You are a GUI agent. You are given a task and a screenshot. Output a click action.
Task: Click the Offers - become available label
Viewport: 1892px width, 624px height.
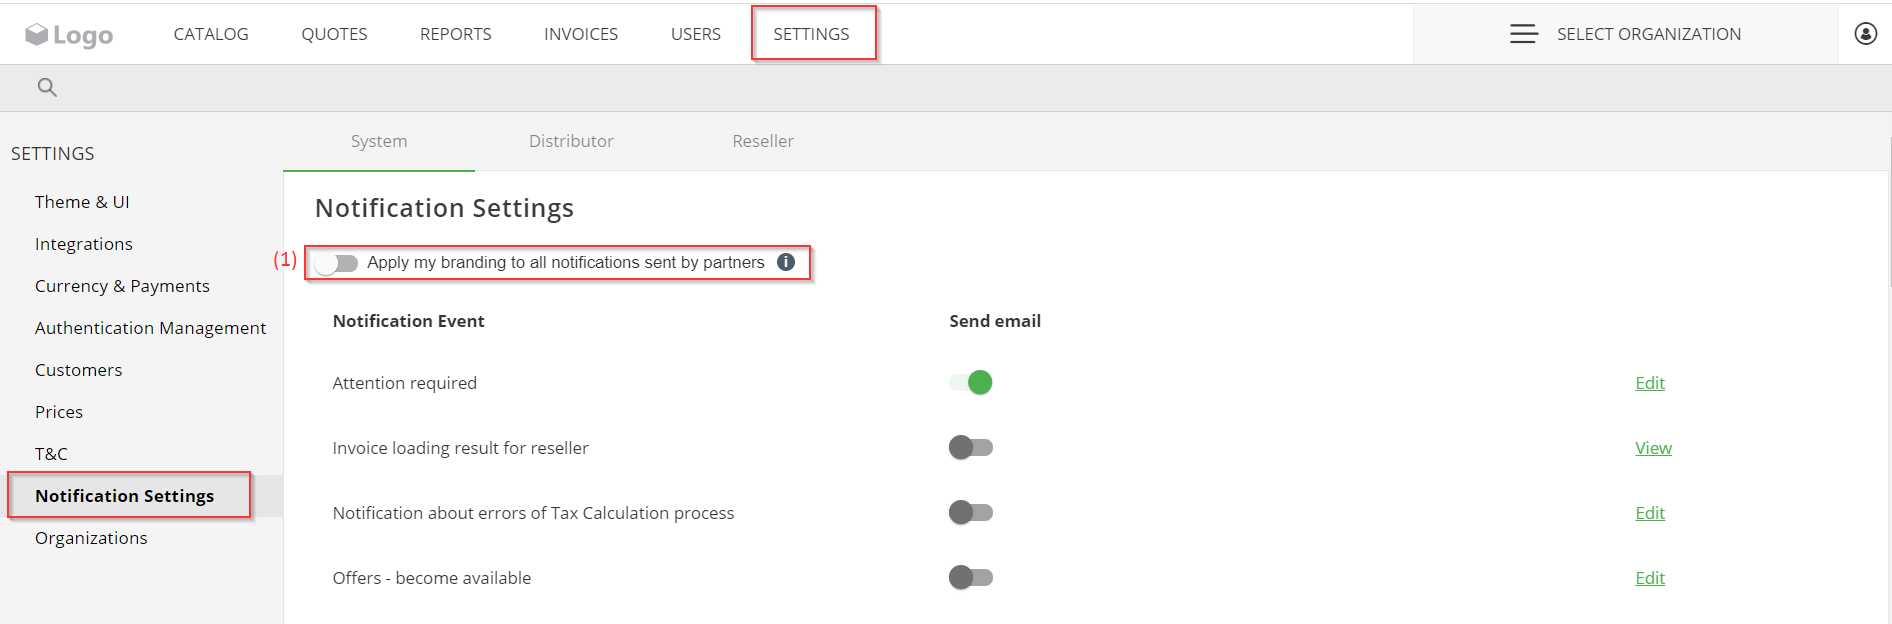click(431, 578)
